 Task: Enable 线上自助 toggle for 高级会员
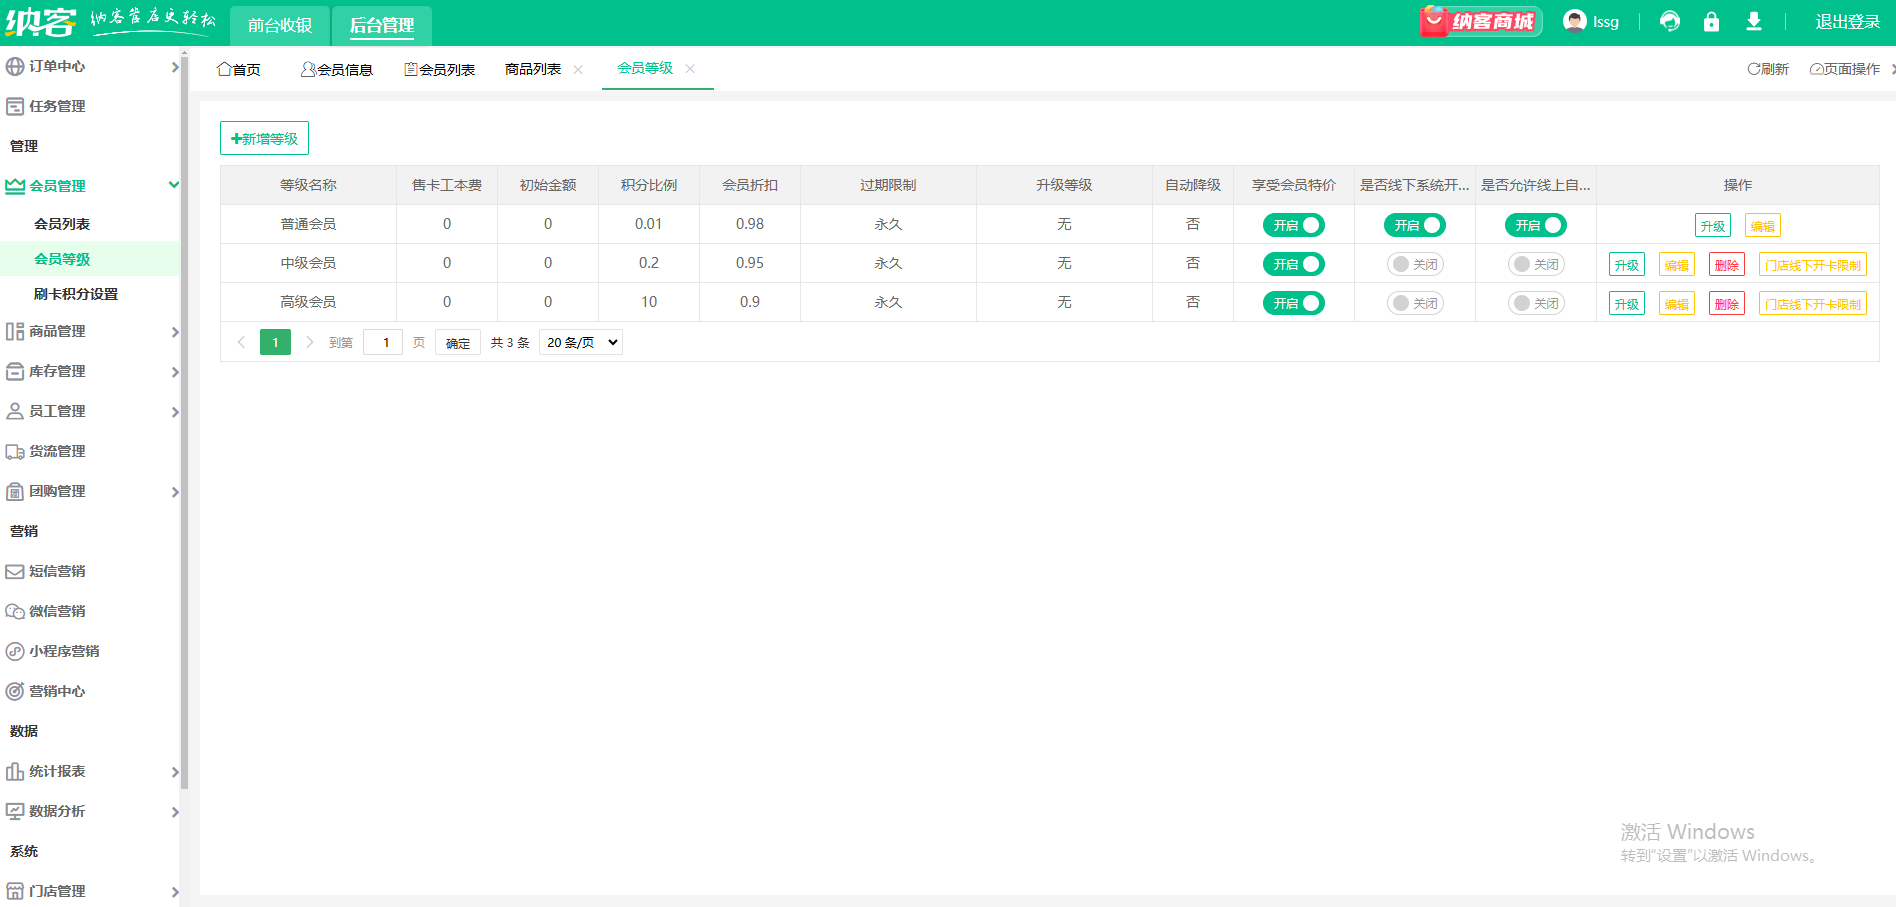[1535, 303]
